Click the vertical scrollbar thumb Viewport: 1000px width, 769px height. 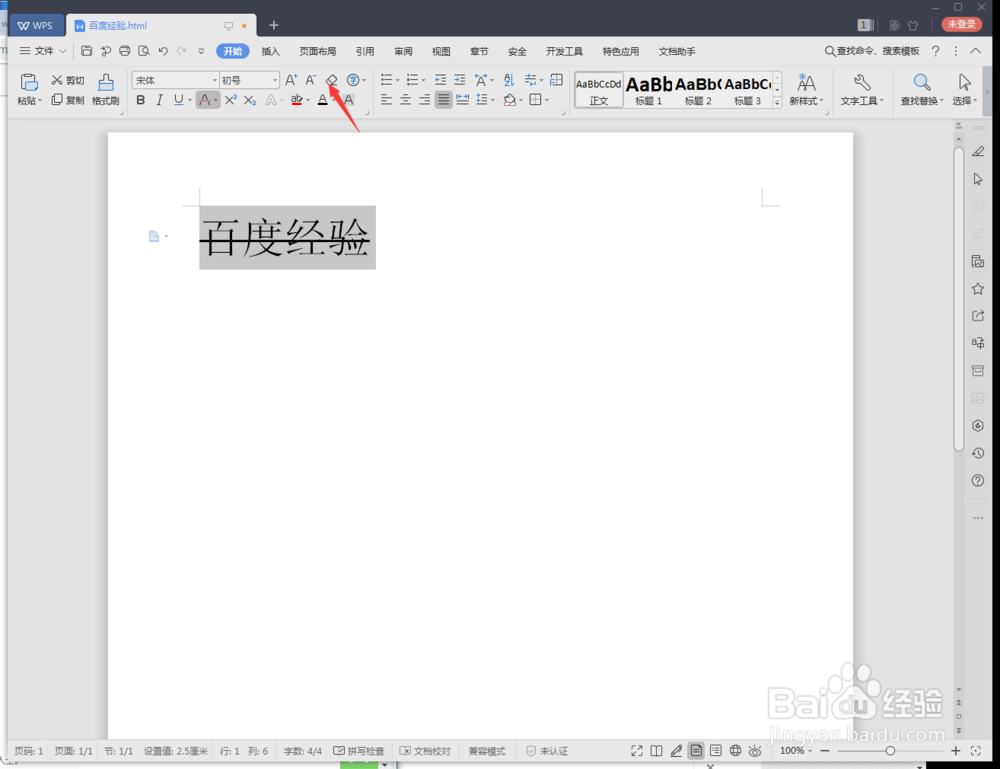pos(959,300)
